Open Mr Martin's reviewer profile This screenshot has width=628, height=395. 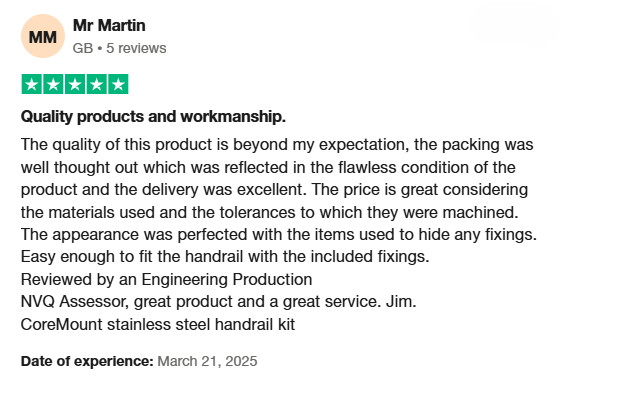click(109, 26)
